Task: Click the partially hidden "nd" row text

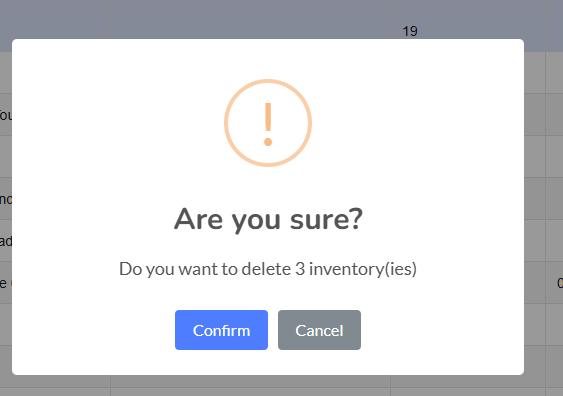Action: pyautogui.click(x=6, y=199)
